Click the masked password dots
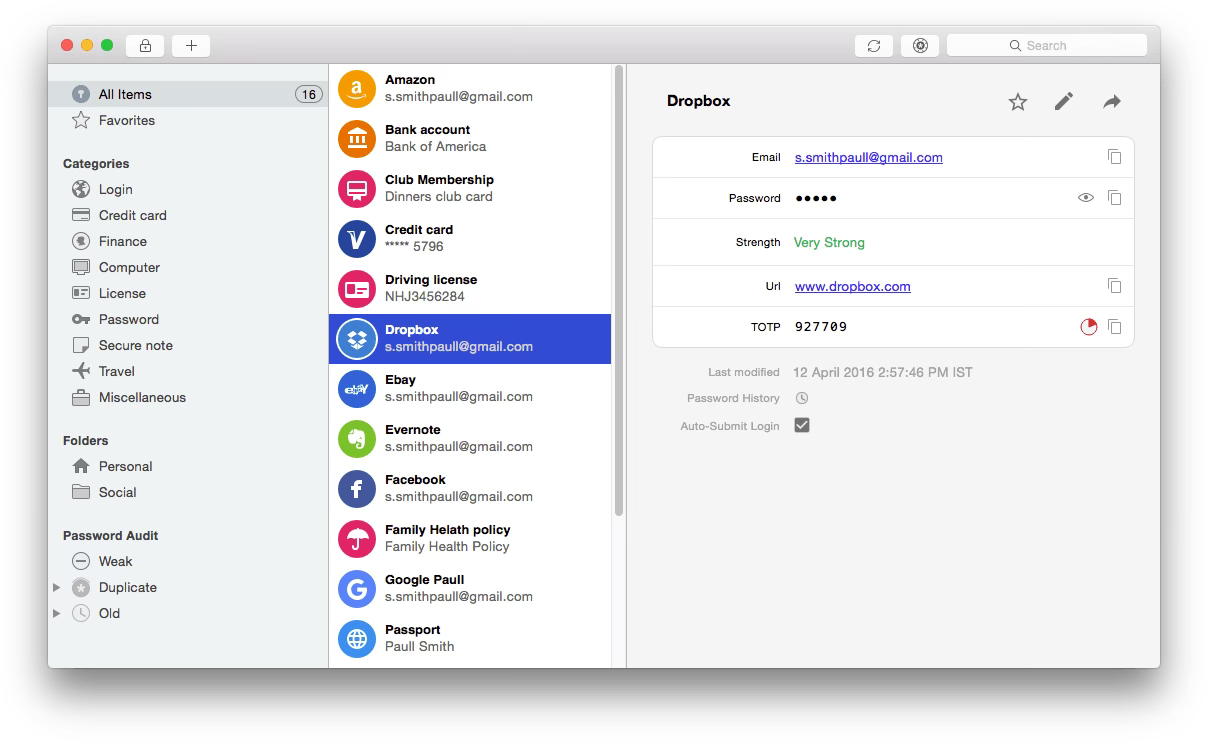Viewport: 1208px width, 742px height. click(x=816, y=198)
